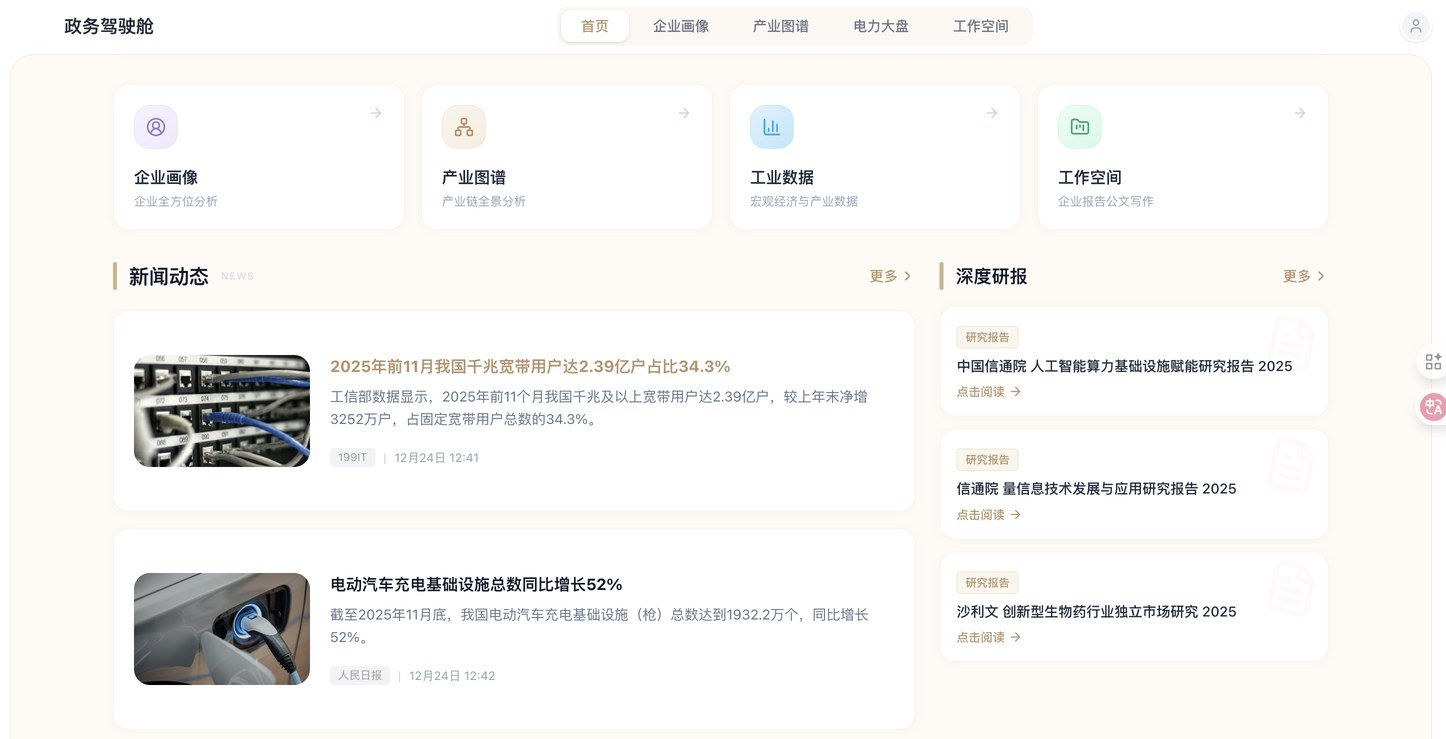Open the user profile avatar icon

point(1415,27)
